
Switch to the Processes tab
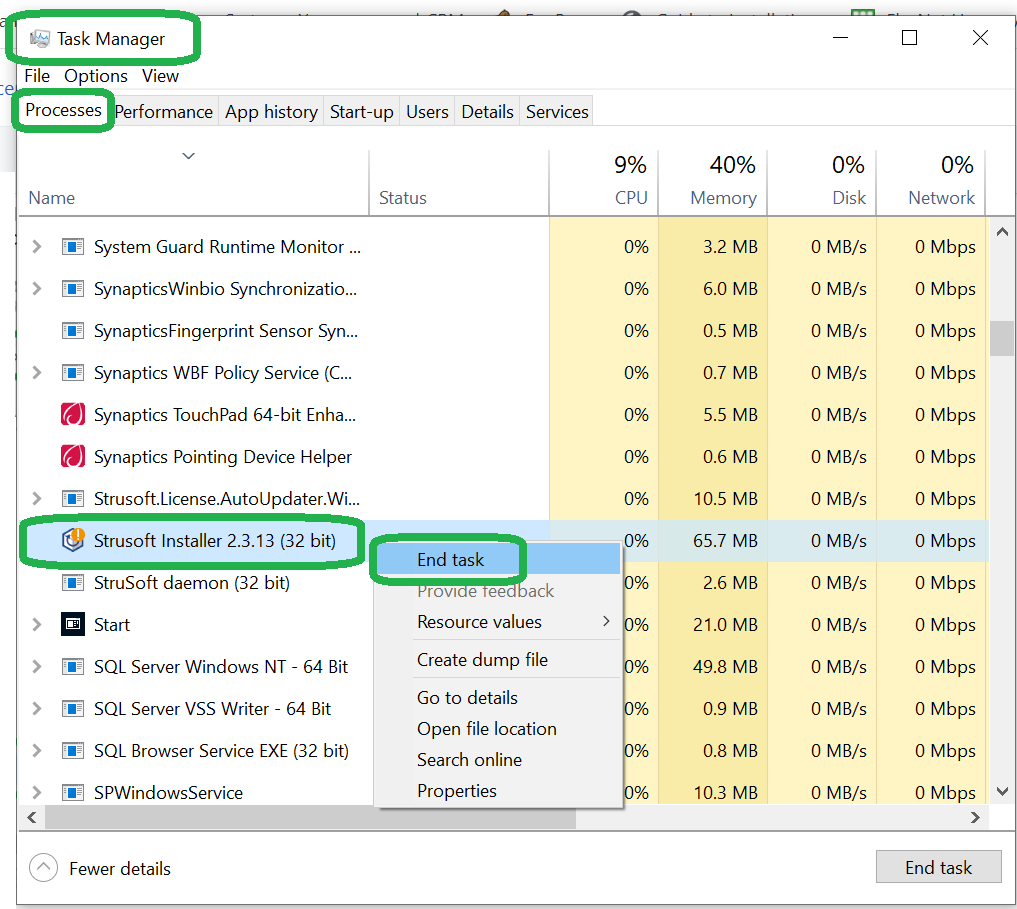click(64, 110)
